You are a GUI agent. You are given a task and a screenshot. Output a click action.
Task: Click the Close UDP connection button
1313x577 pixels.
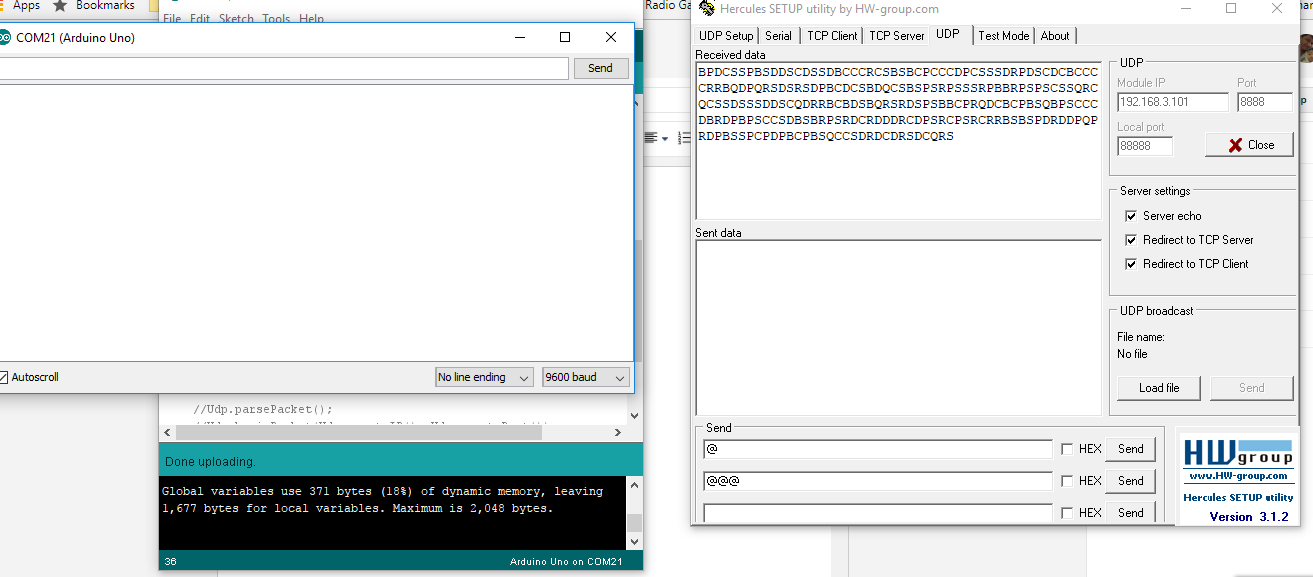pyautogui.click(x=1249, y=145)
